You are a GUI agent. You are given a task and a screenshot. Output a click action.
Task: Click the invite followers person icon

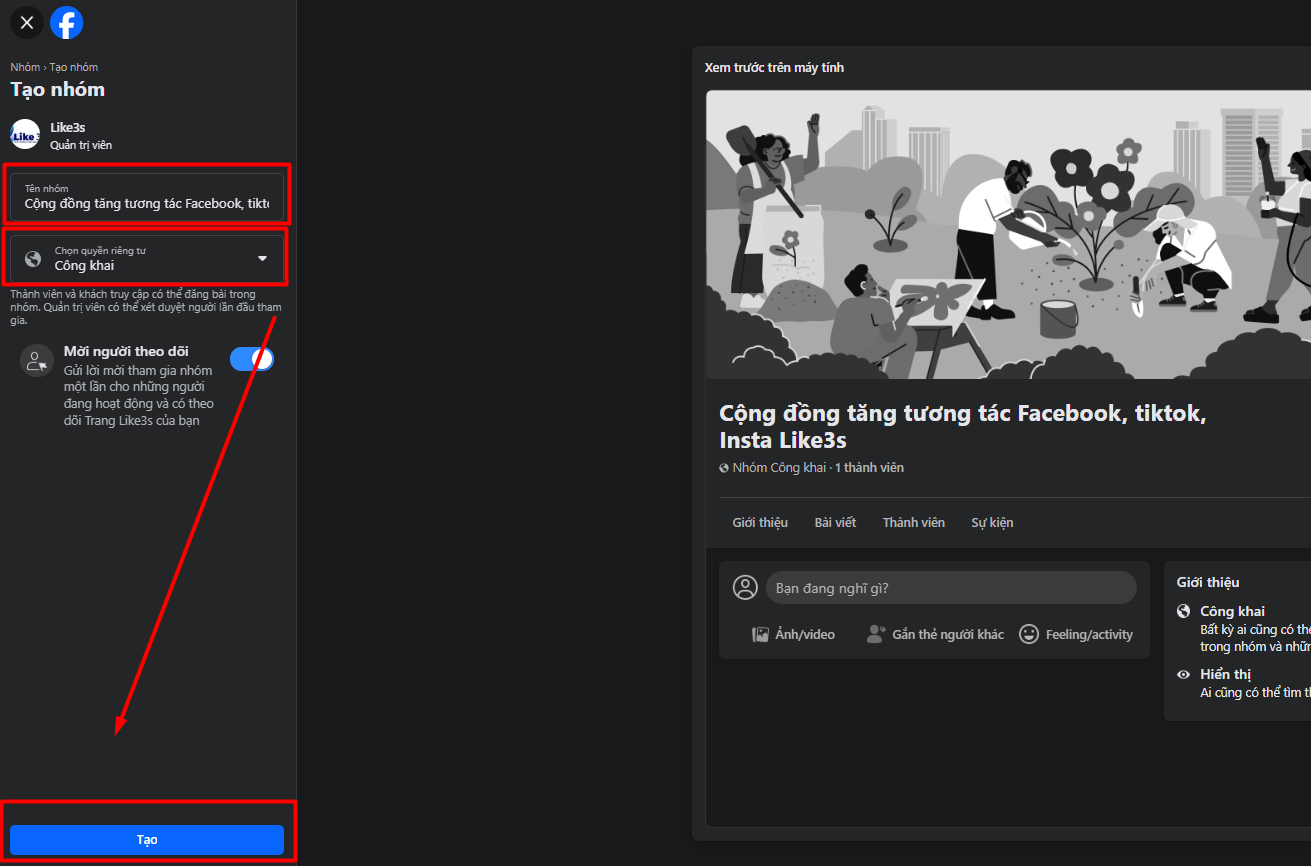click(37, 361)
